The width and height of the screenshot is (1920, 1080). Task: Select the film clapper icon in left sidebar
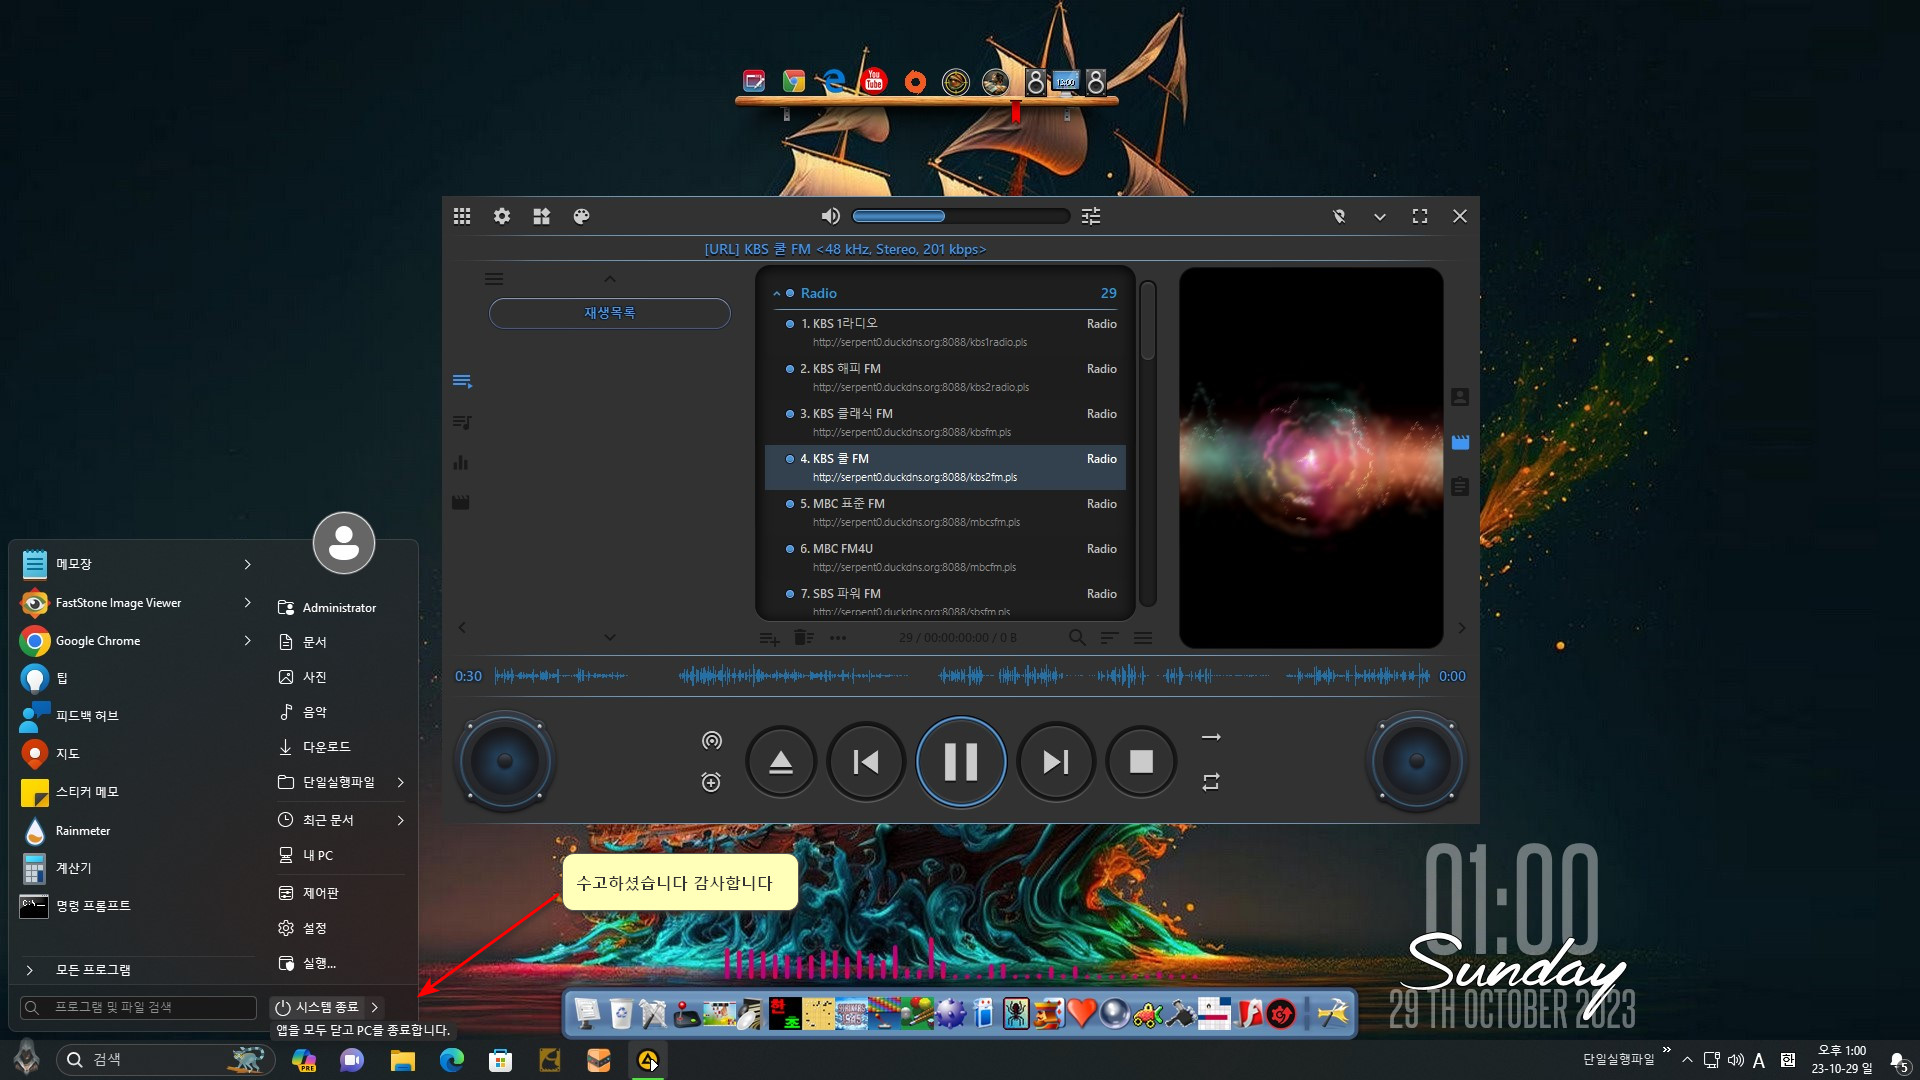(x=461, y=502)
